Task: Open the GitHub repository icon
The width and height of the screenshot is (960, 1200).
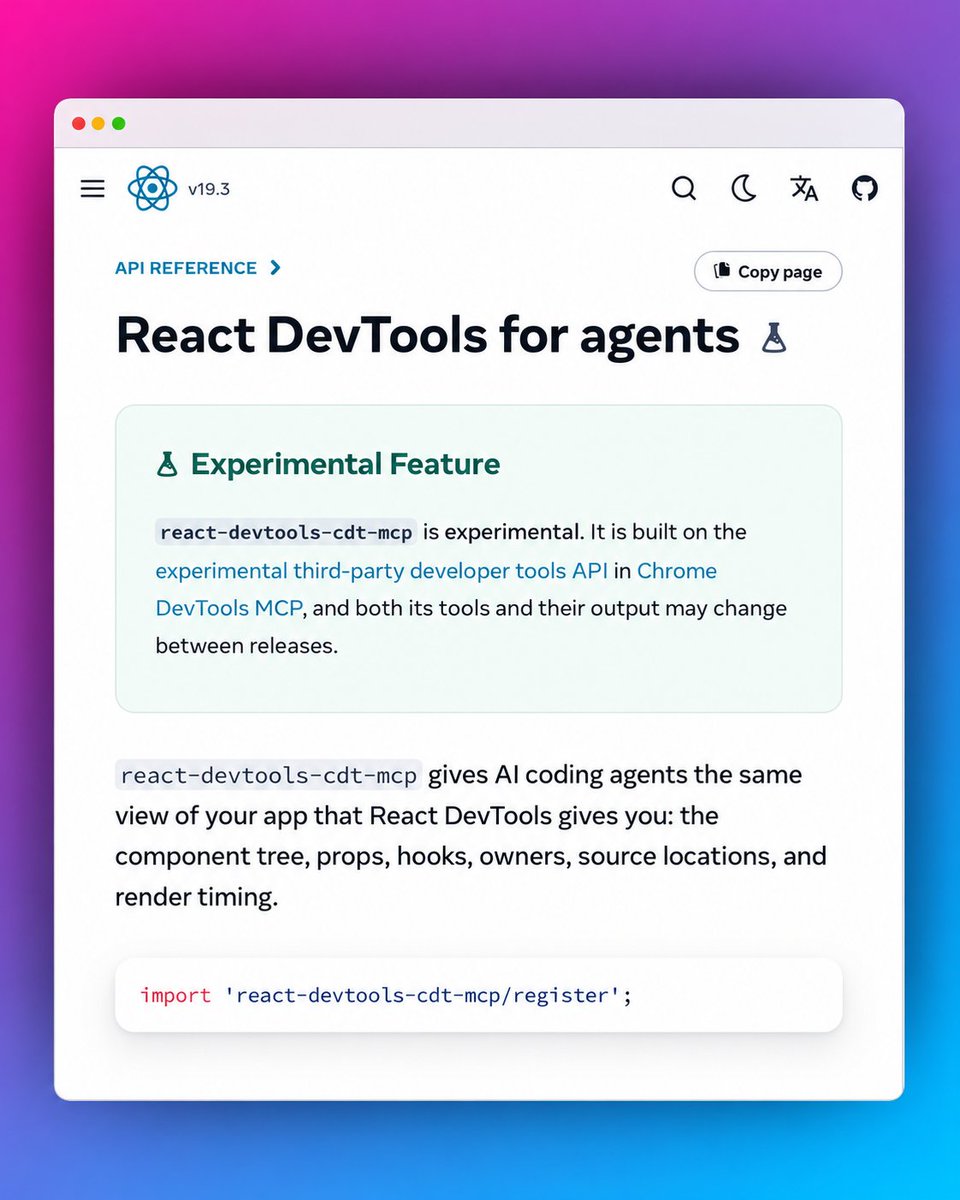Action: (x=865, y=188)
